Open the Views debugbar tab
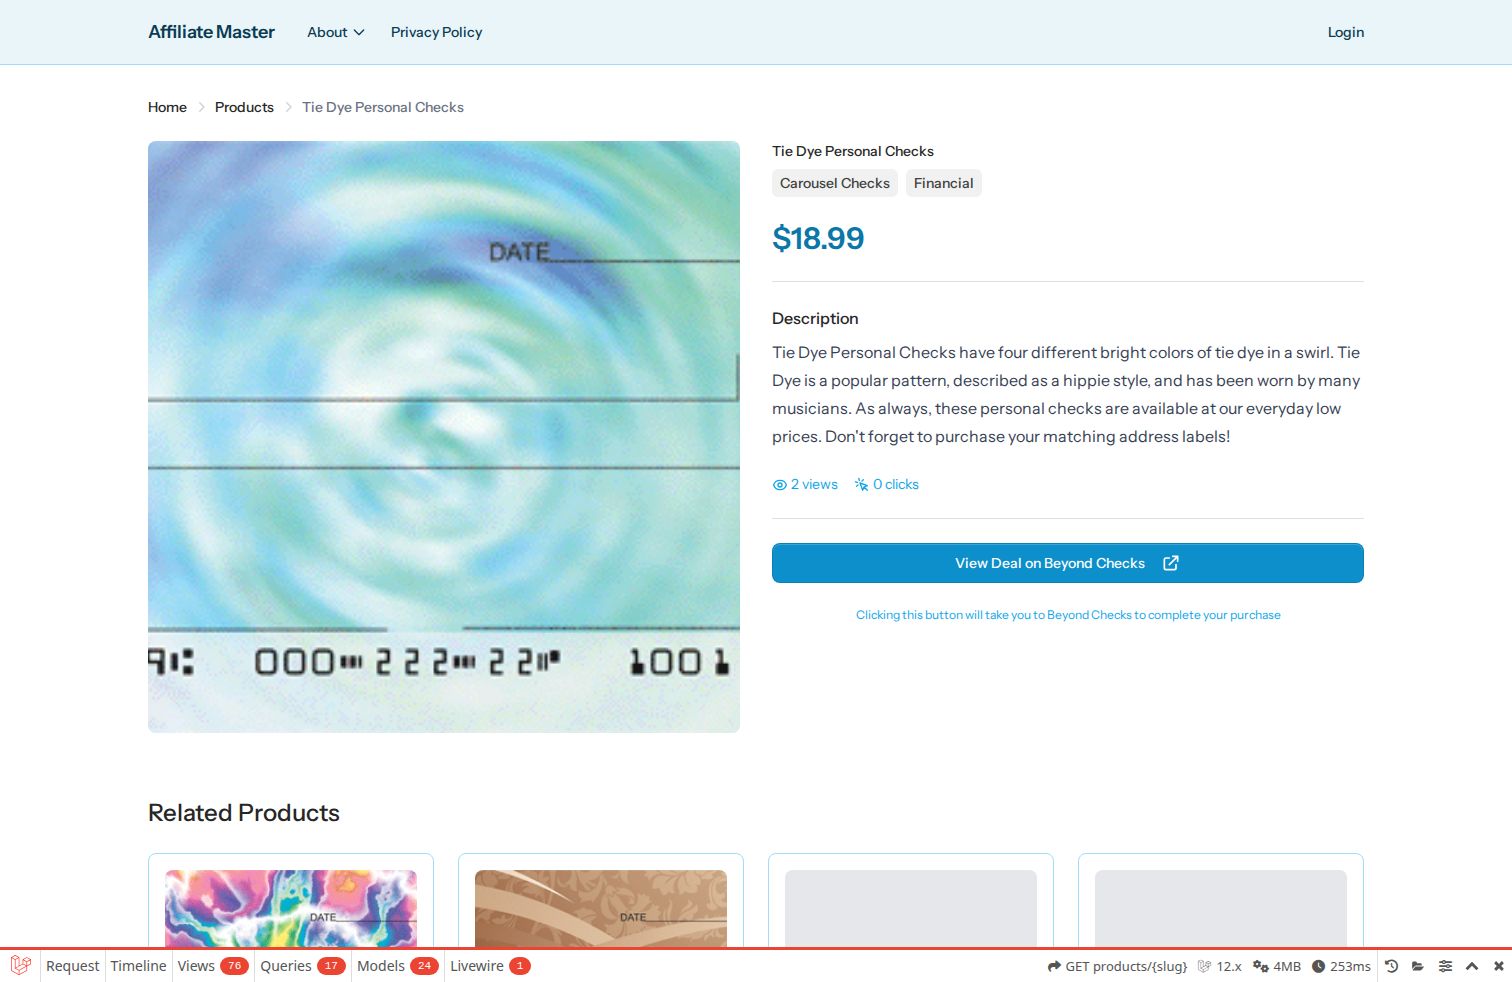Image resolution: width=1512 pixels, height=982 pixels. pyautogui.click(x=213, y=966)
